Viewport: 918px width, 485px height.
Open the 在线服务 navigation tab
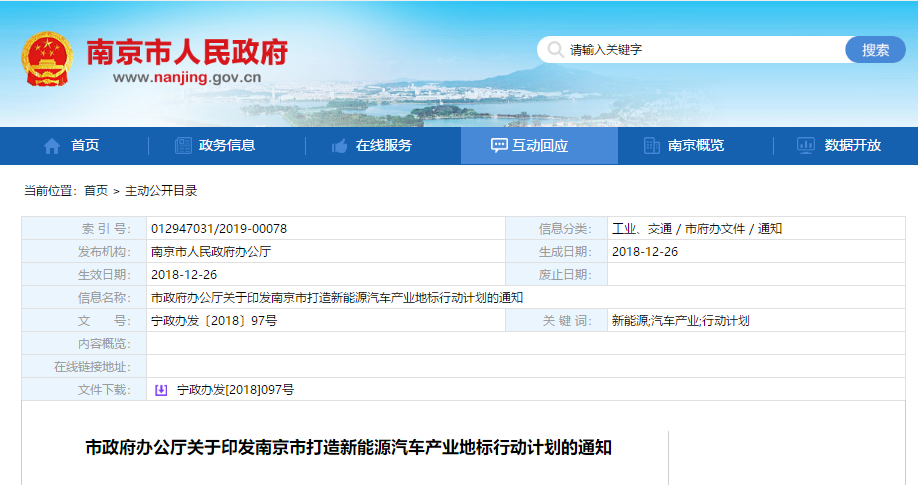(x=383, y=146)
